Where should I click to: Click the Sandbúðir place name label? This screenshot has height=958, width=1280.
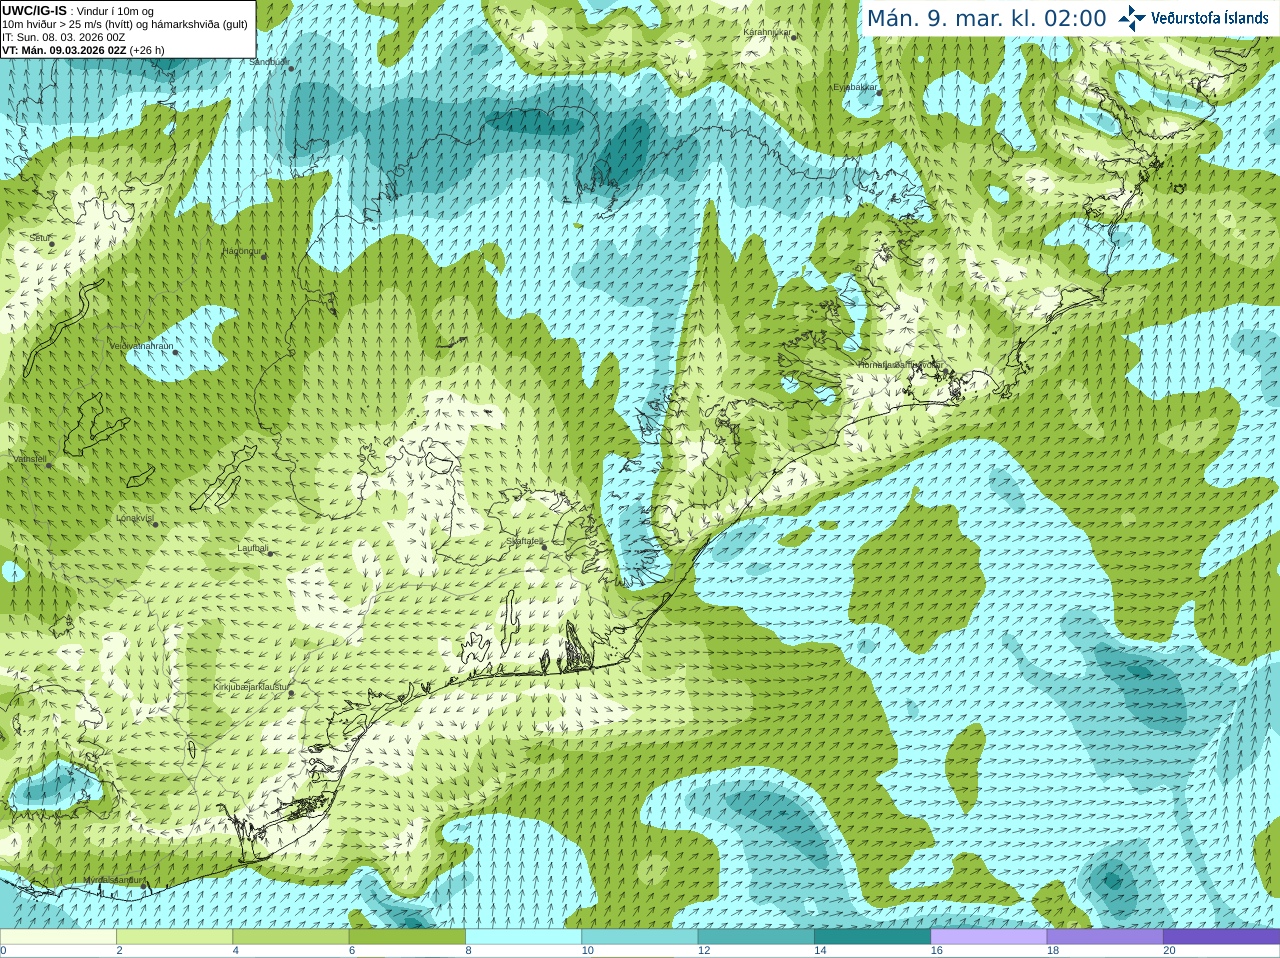pos(269,61)
